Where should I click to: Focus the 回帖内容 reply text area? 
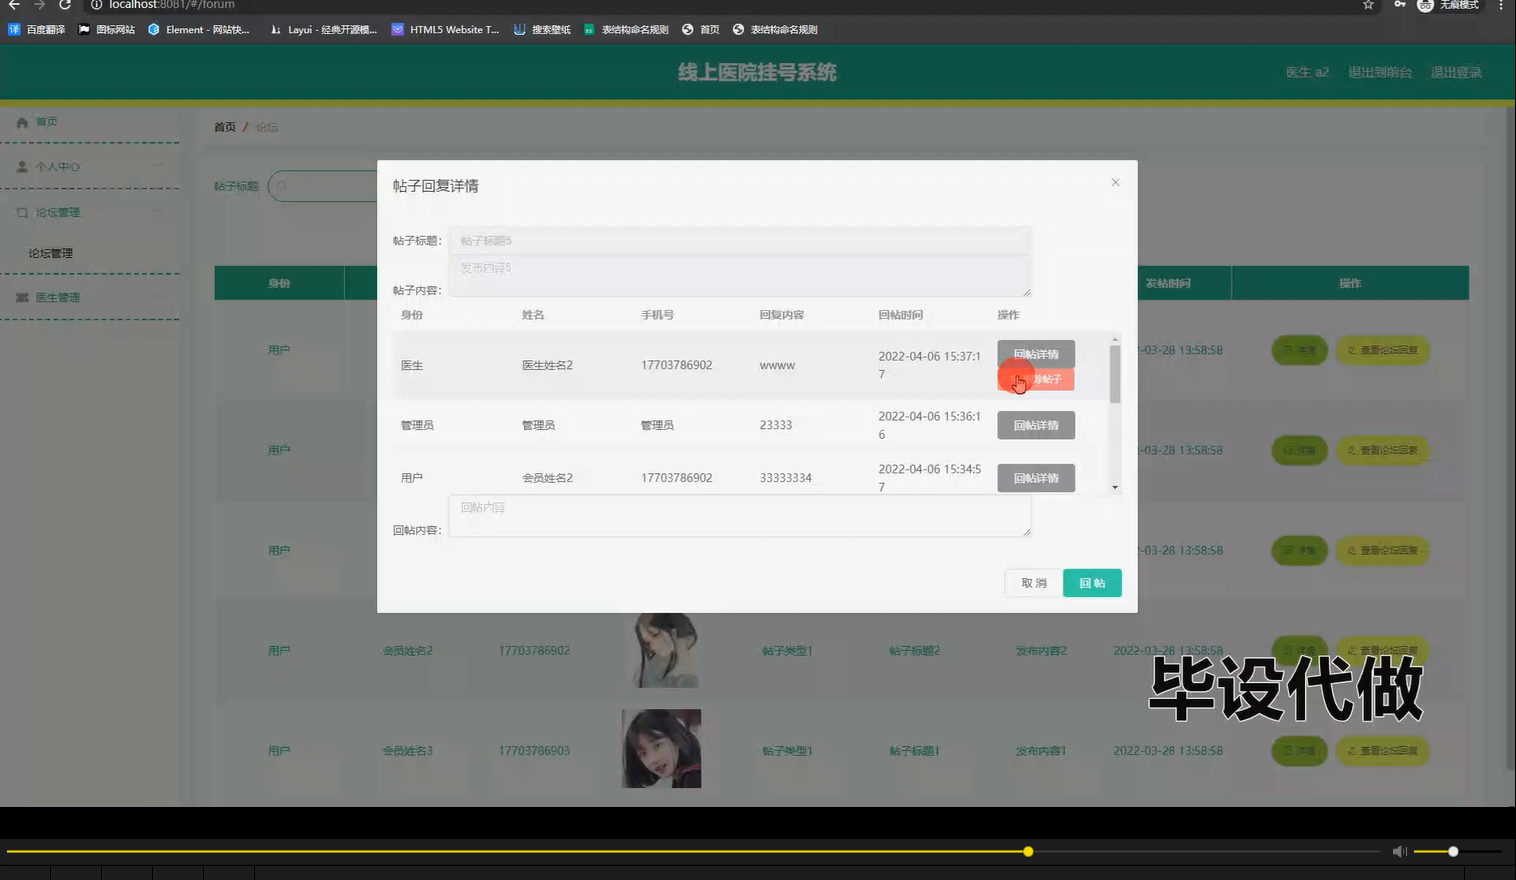click(739, 516)
